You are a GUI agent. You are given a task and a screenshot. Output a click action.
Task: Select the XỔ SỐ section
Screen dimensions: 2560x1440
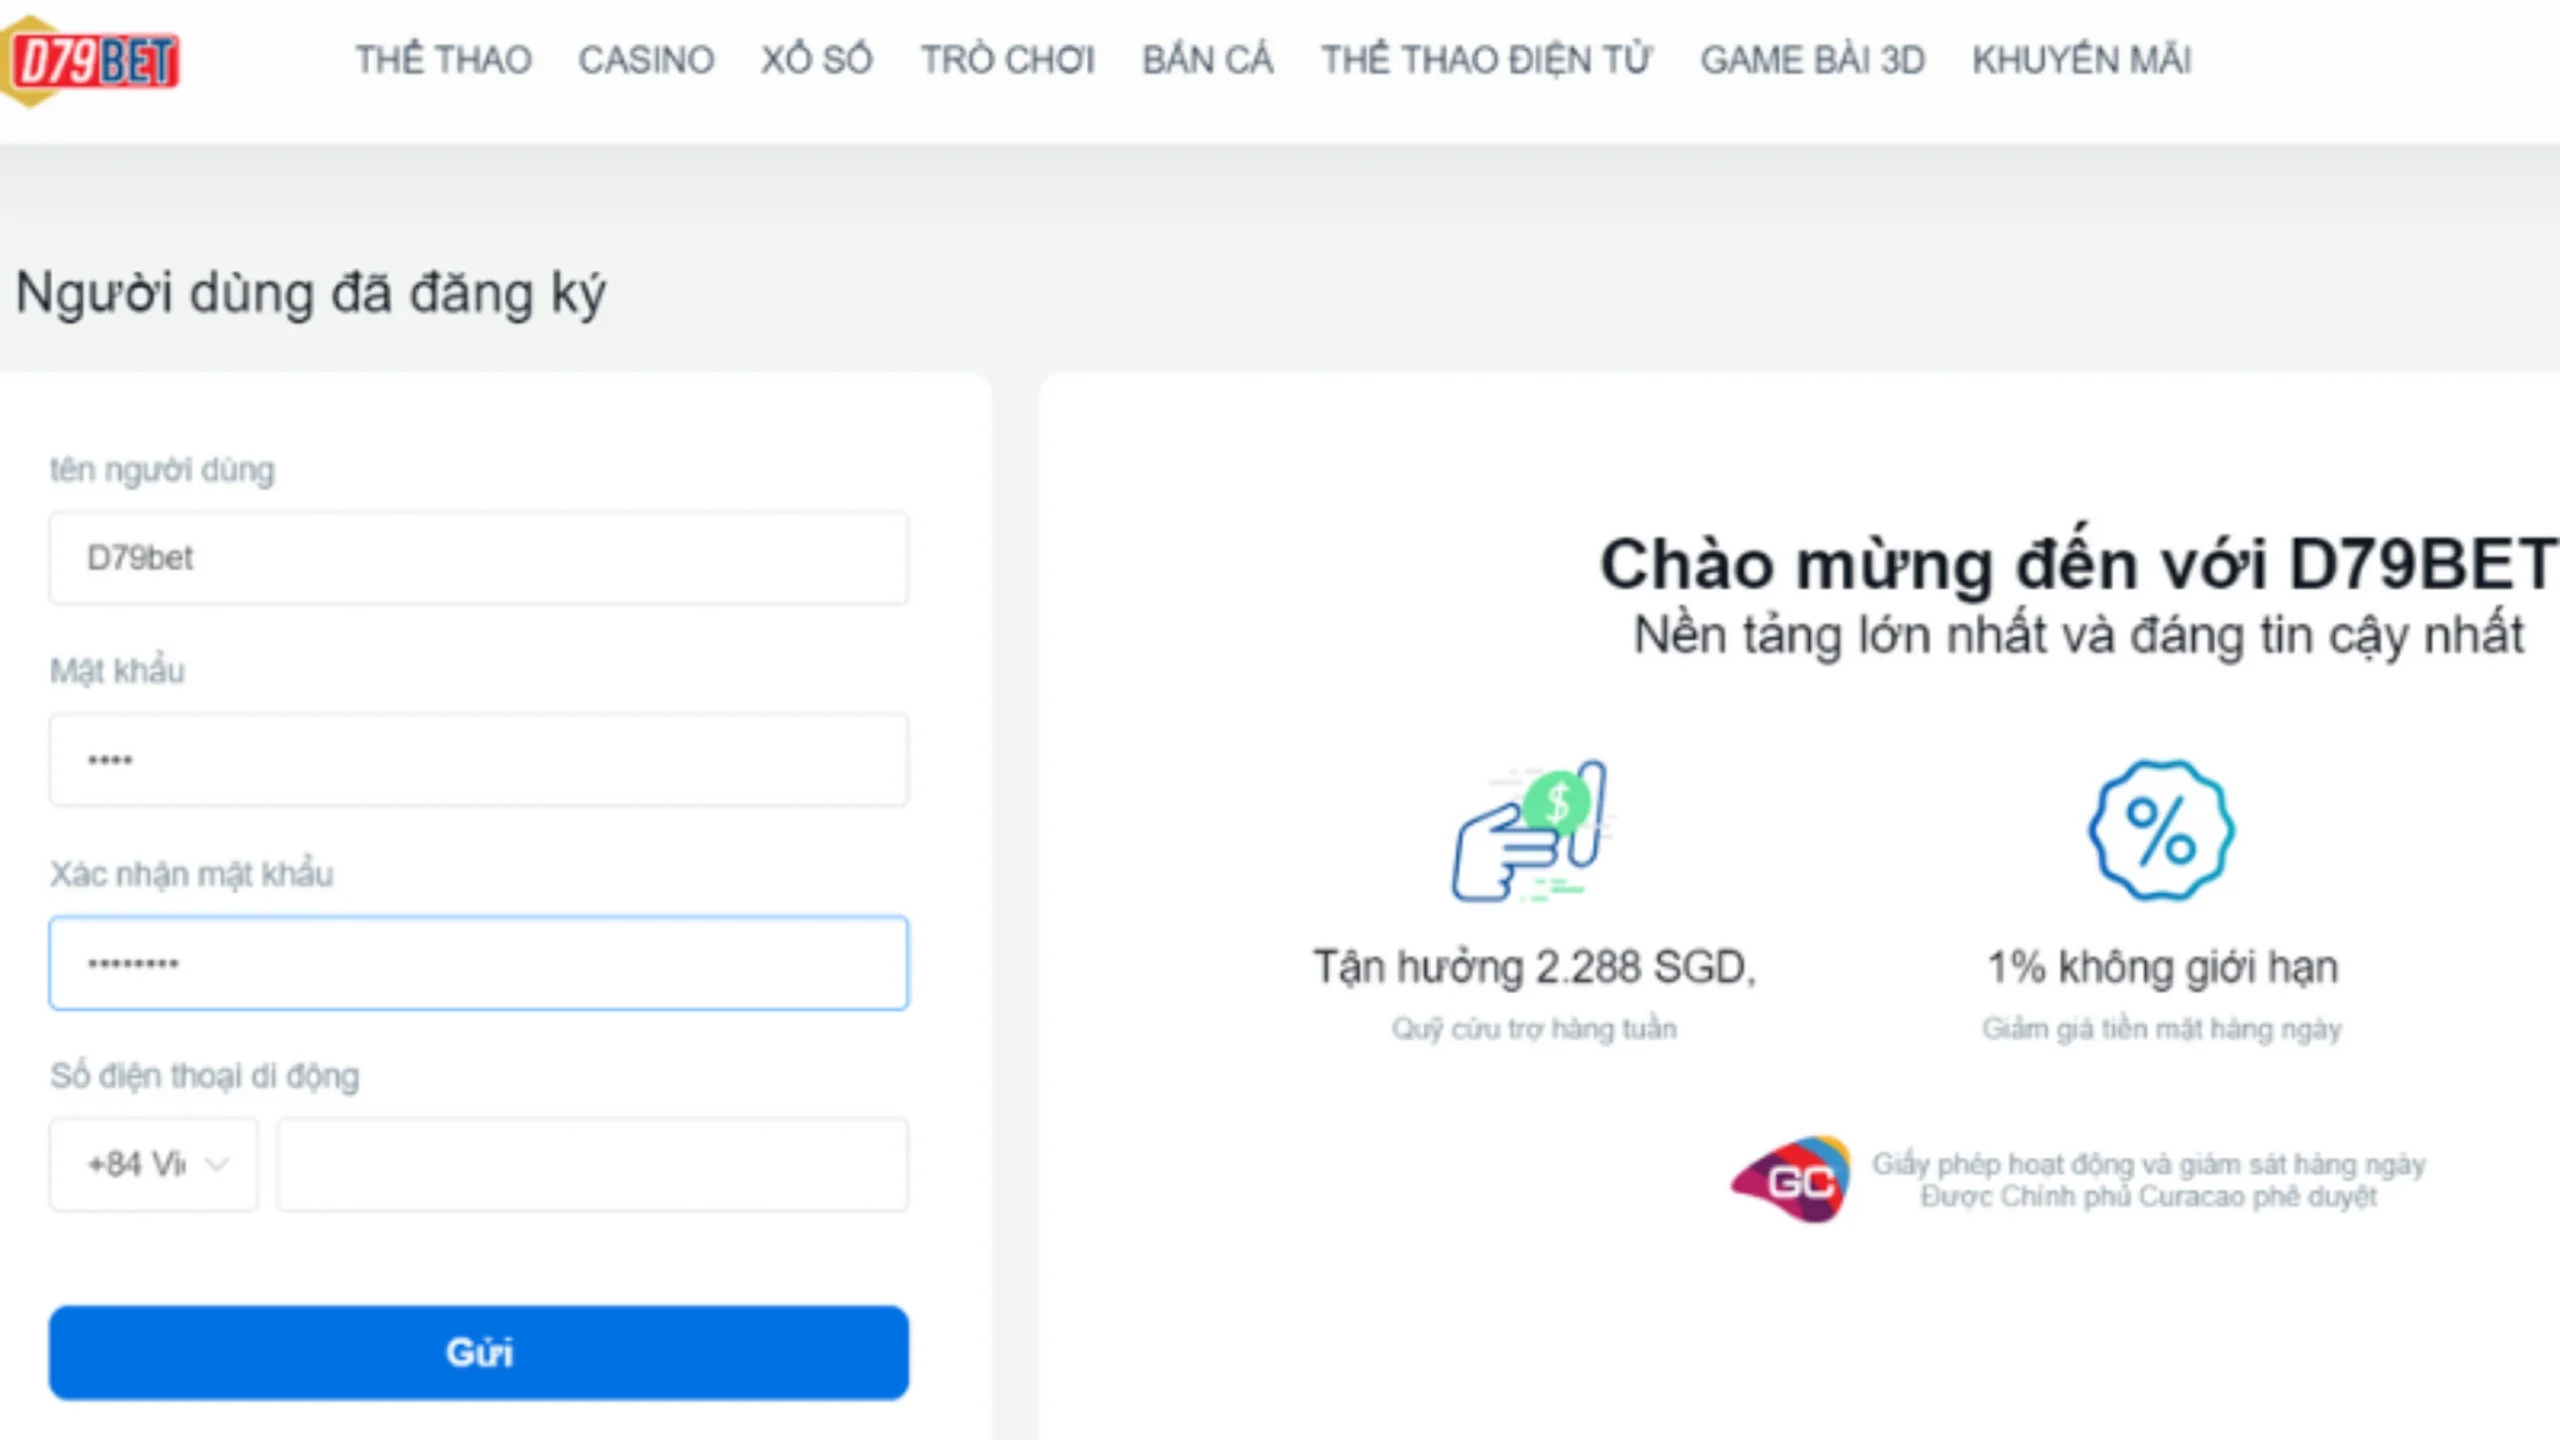coord(817,60)
